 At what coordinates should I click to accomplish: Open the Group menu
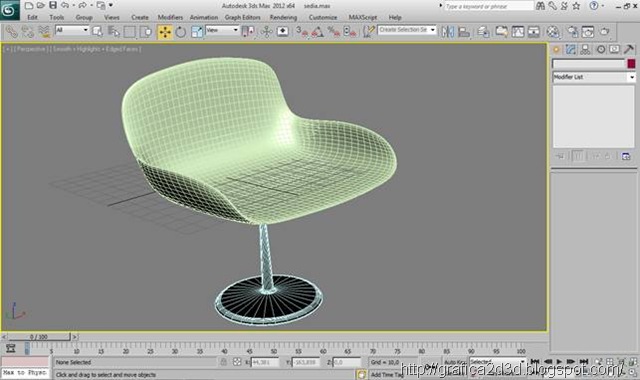click(84, 17)
